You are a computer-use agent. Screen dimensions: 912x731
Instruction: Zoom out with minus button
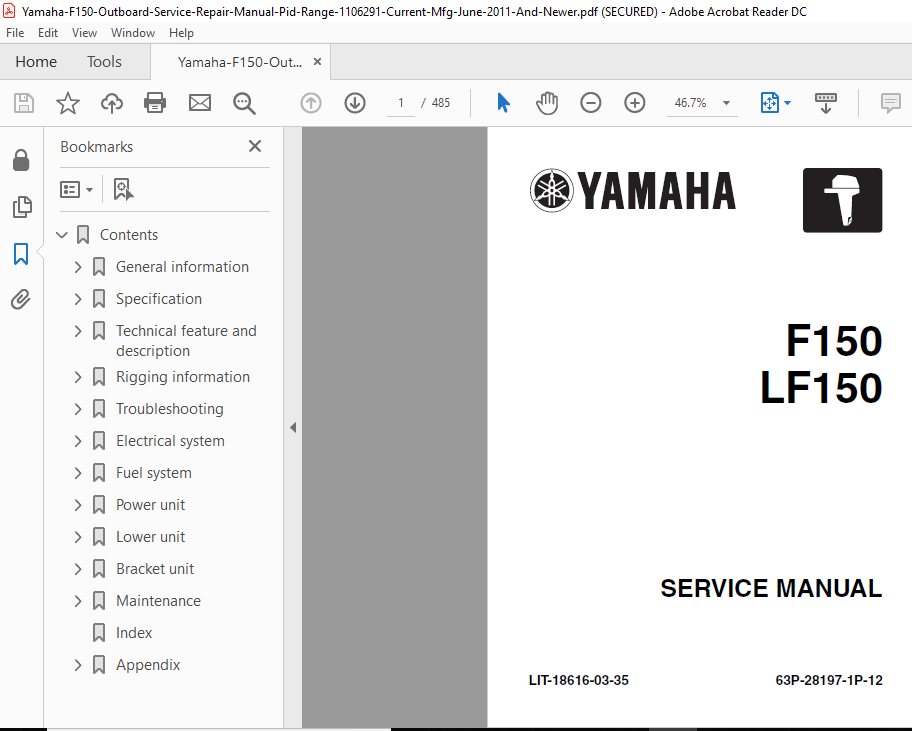[590, 103]
